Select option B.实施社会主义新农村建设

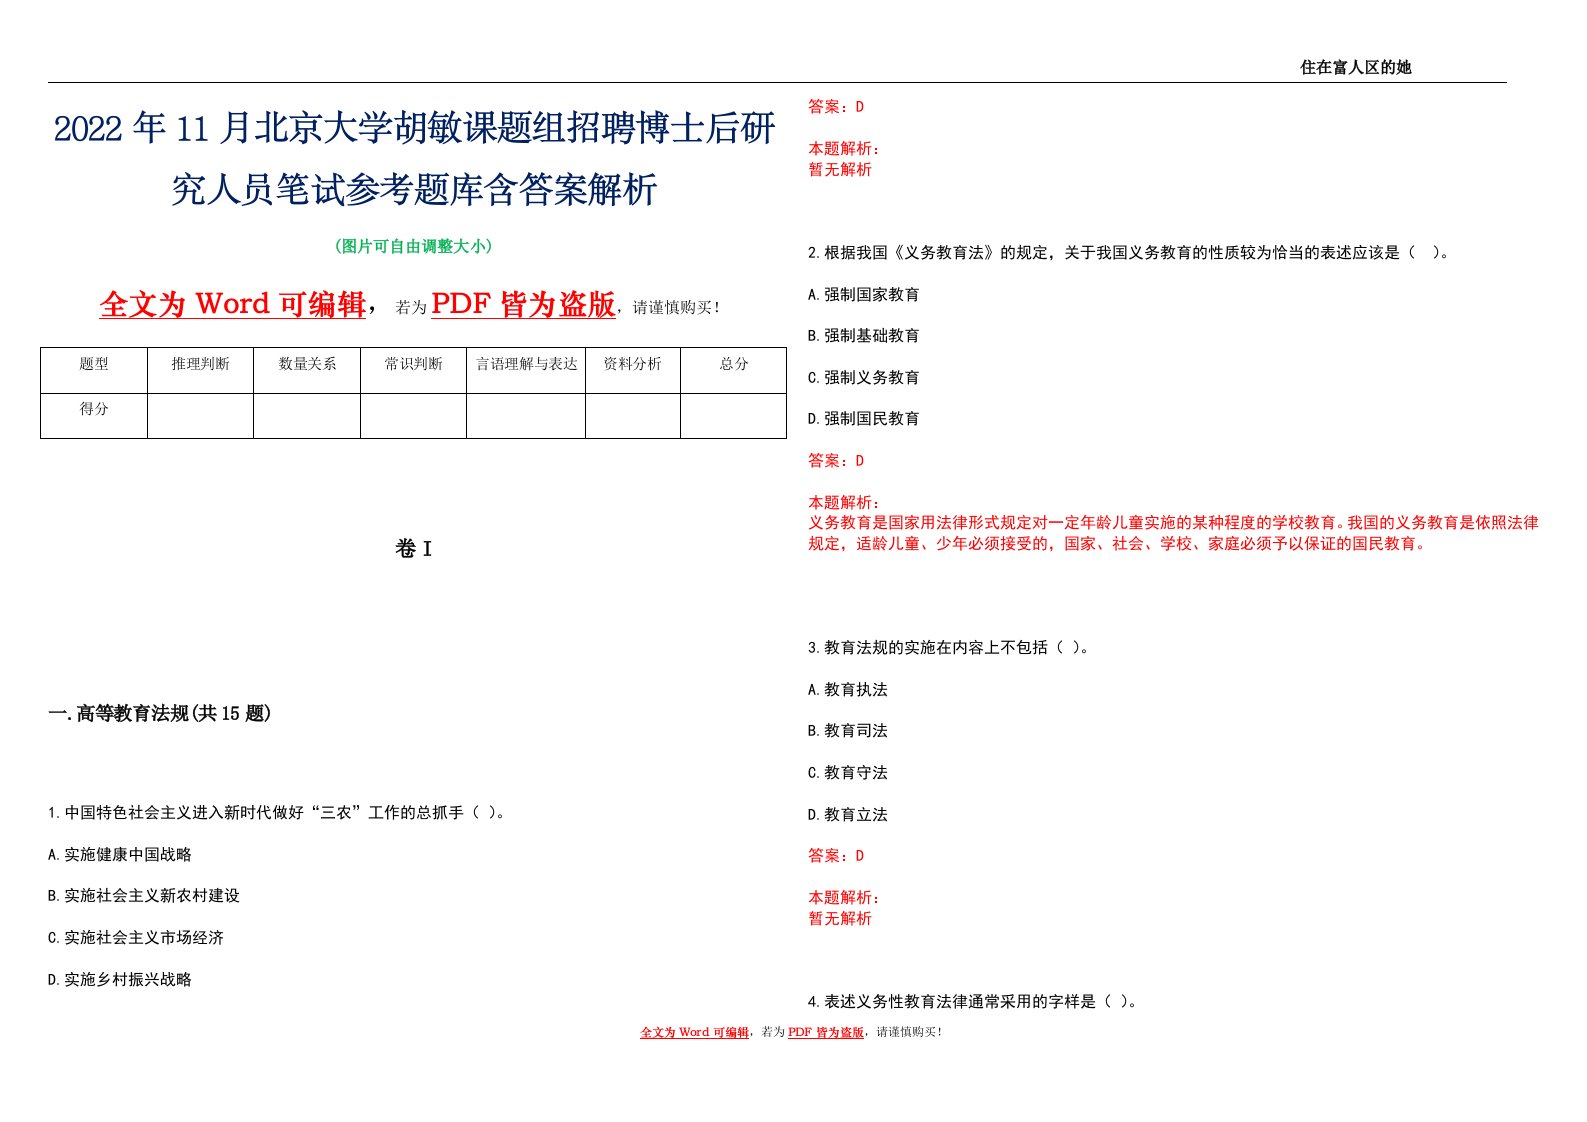[x=144, y=896]
